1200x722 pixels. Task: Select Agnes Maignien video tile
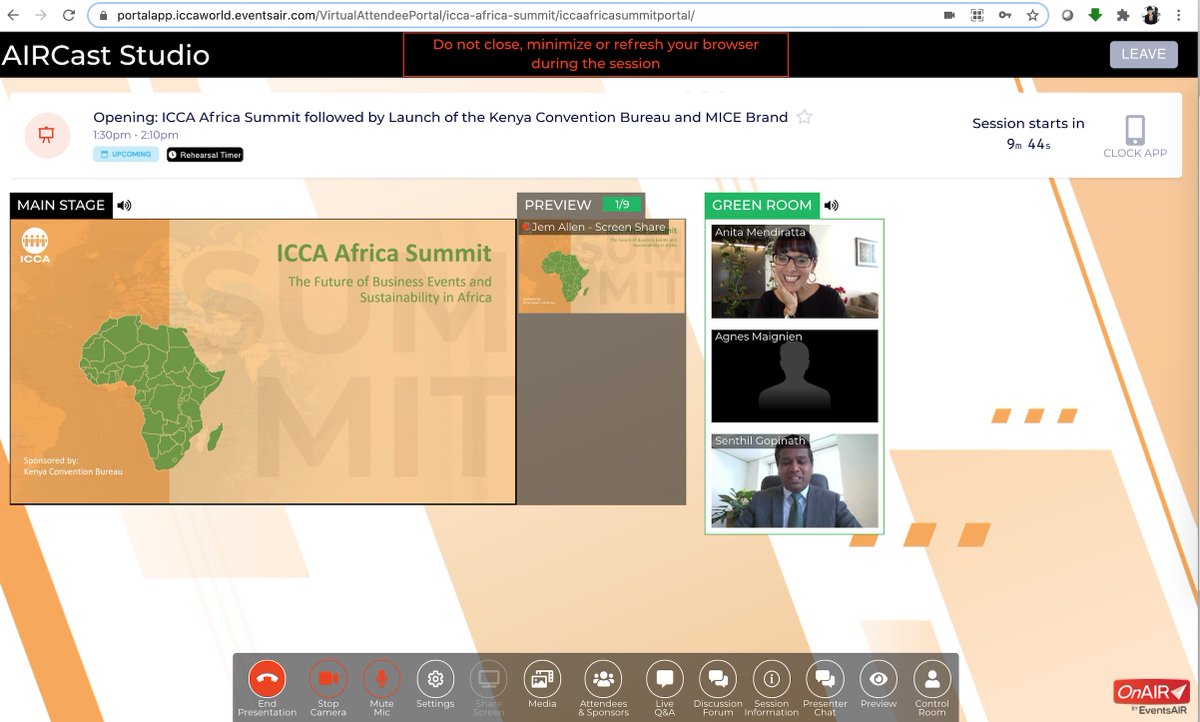pyautogui.click(x=795, y=376)
